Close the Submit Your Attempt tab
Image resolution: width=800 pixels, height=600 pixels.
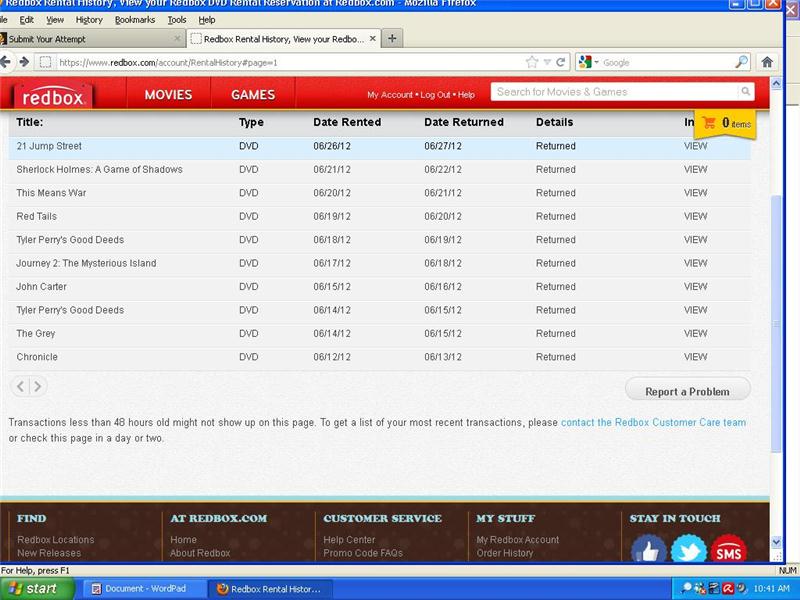pos(177,39)
